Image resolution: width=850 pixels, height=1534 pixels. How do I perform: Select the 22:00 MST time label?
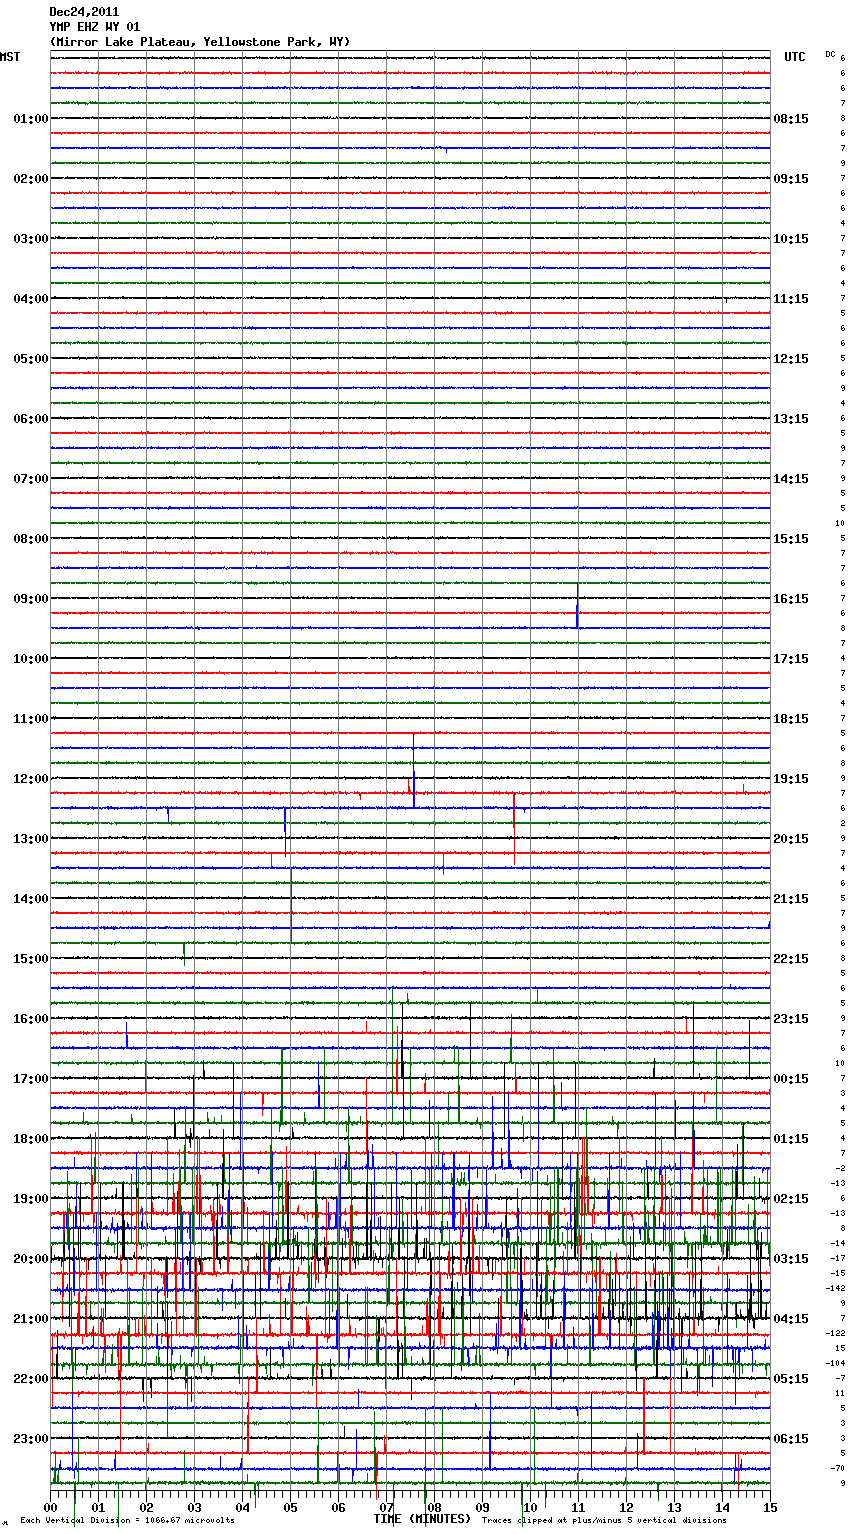pos(30,1379)
